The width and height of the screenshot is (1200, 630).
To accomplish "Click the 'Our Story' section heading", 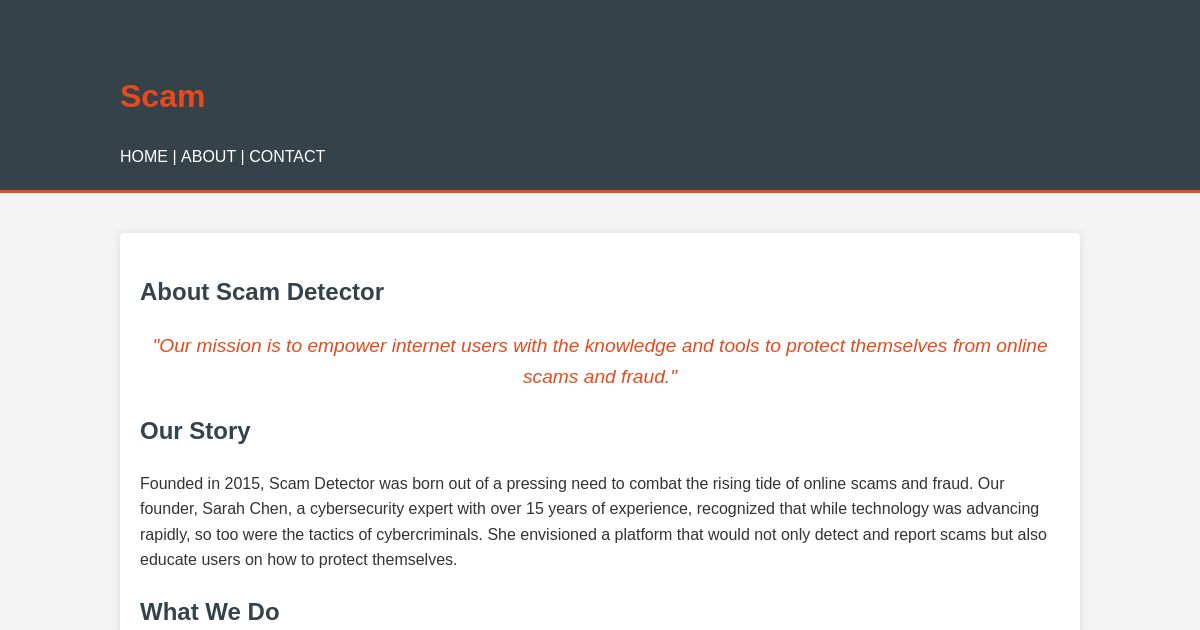I will [x=195, y=431].
